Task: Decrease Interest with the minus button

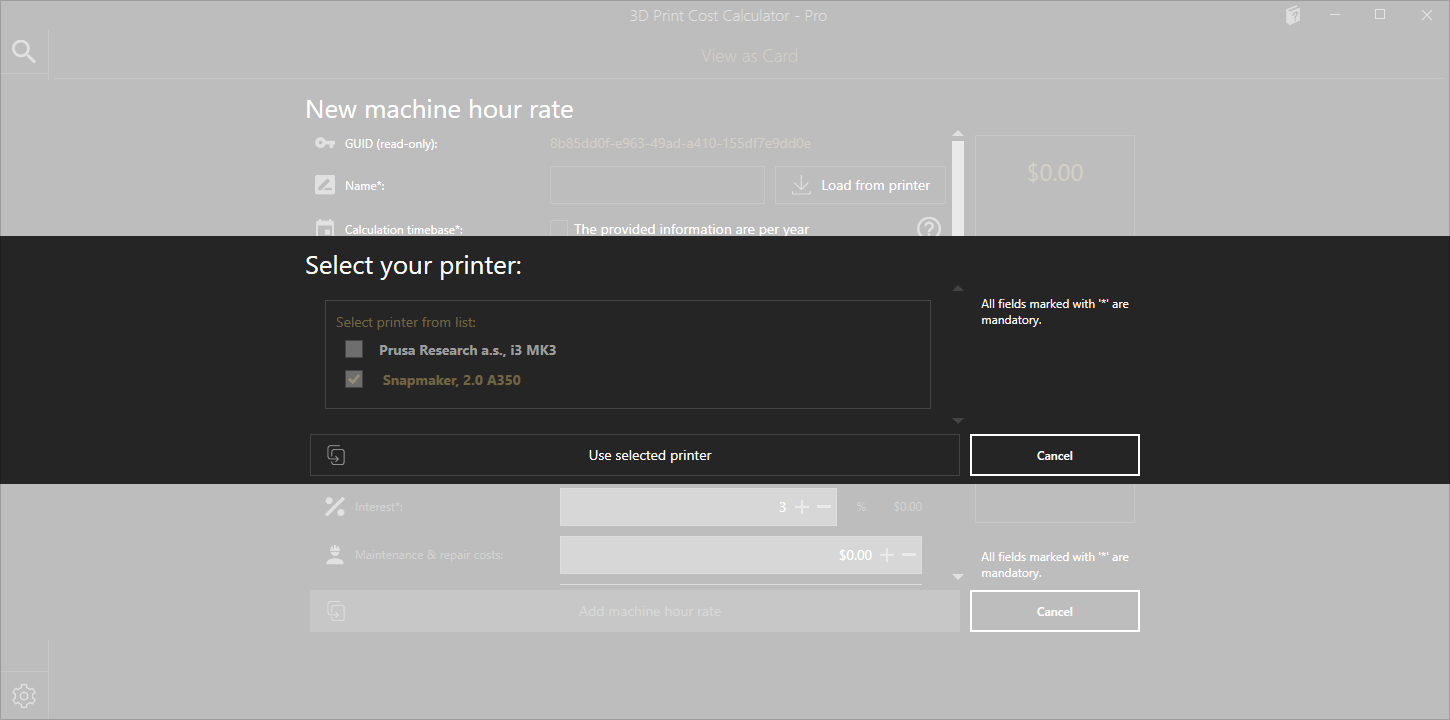Action: (824, 507)
